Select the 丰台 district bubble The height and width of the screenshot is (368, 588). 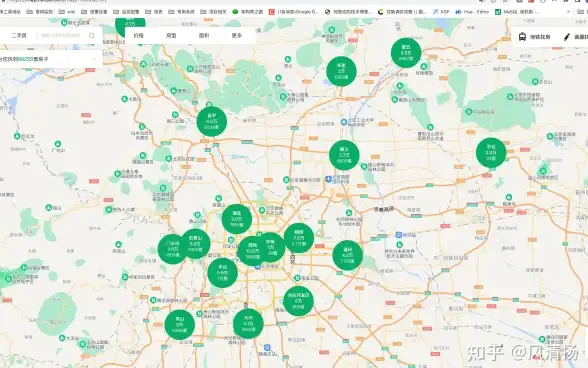[222, 273]
